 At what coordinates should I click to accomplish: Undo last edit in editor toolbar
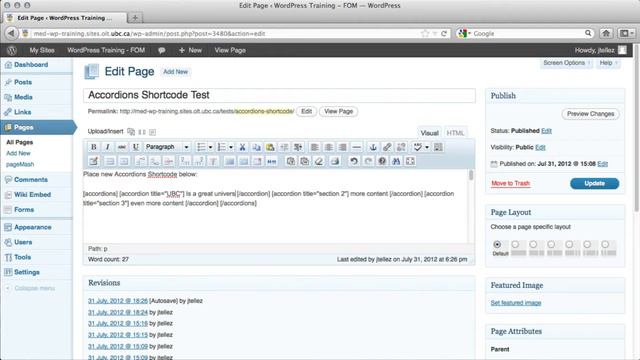click(x=354, y=161)
